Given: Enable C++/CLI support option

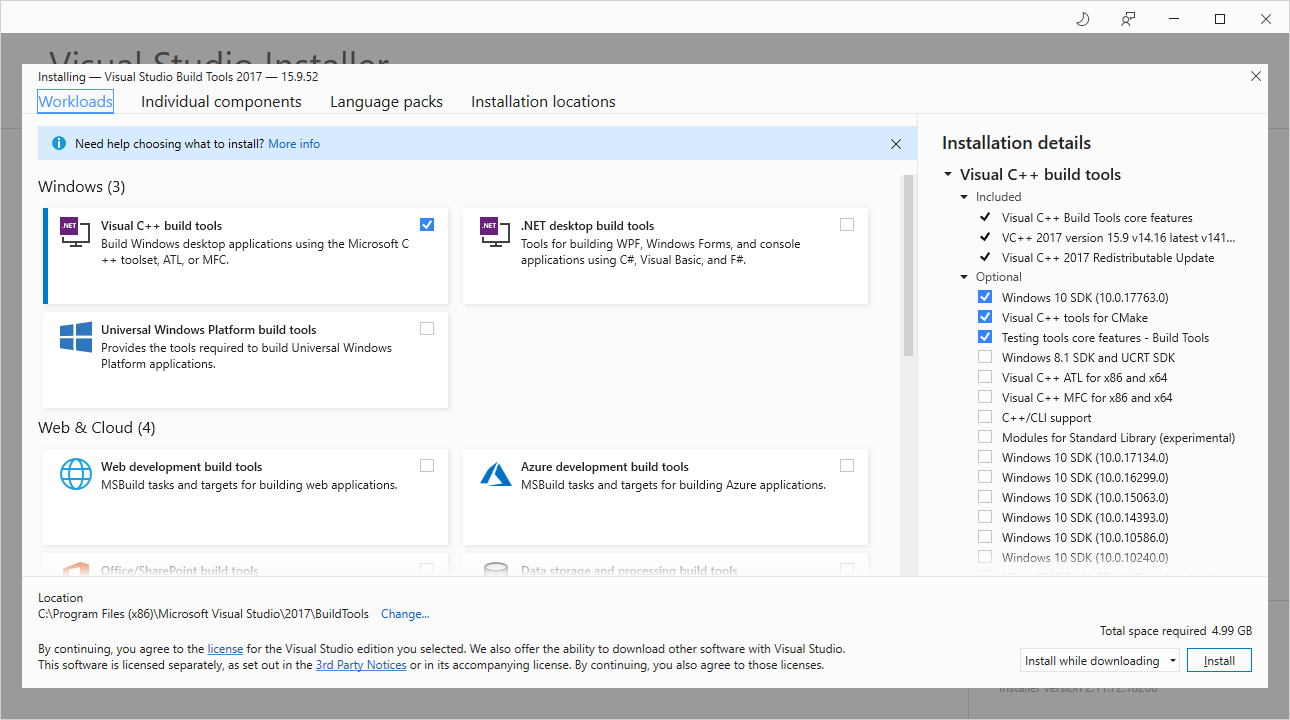Looking at the screenshot, I should [x=985, y=417].
